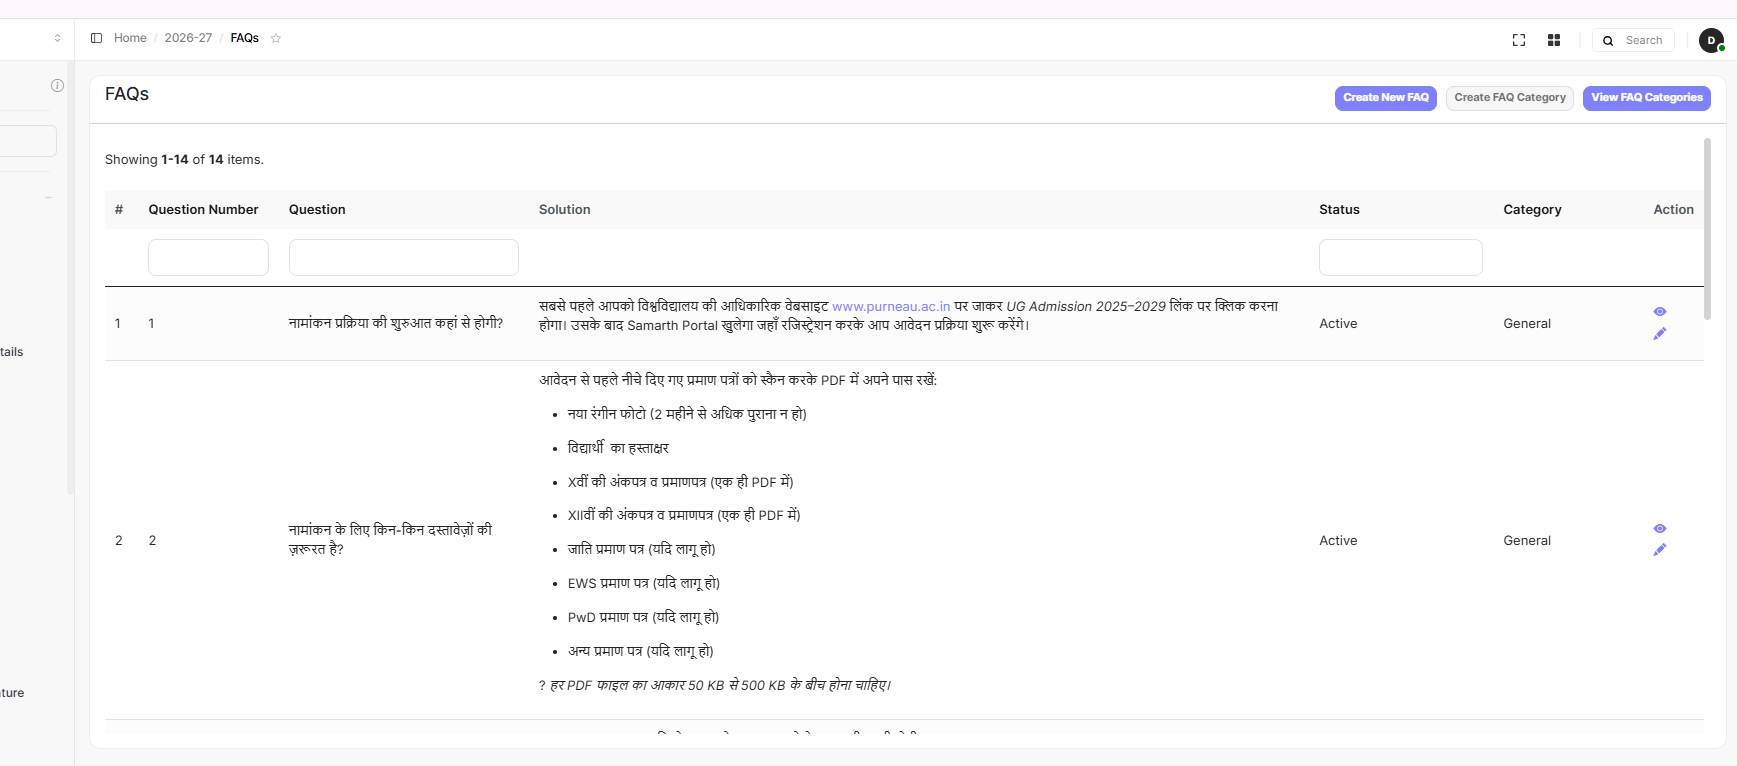
Task: Focus the Question Number filter field
Action: [x=208, y=257]
